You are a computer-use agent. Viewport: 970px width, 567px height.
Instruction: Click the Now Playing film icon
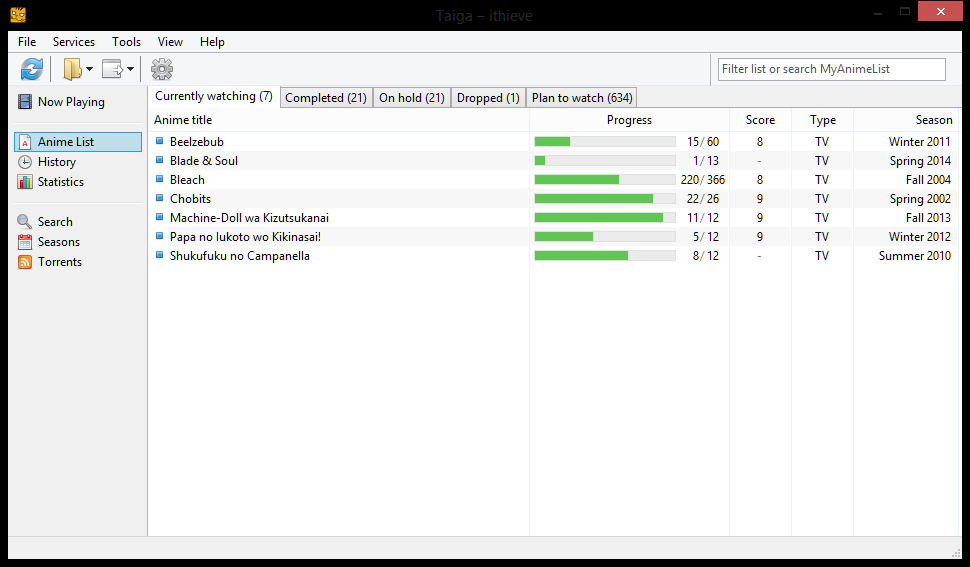coord(25,101)
